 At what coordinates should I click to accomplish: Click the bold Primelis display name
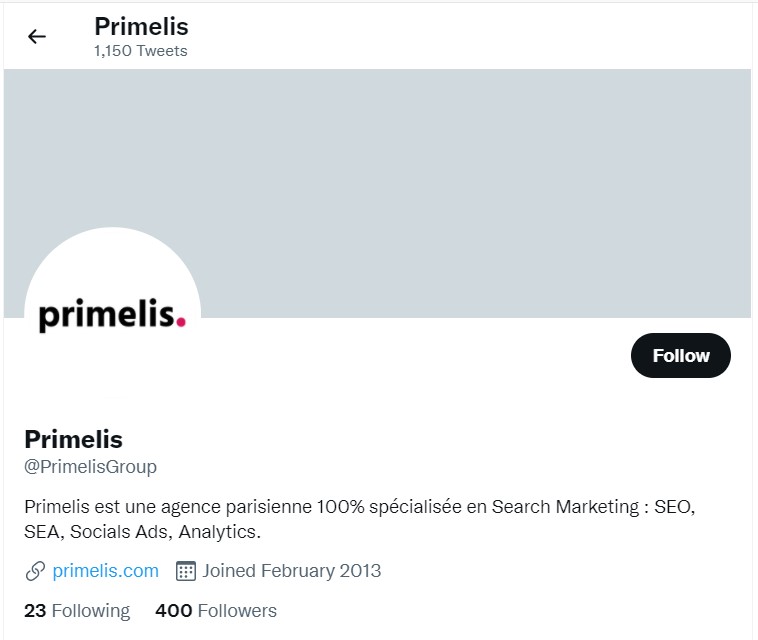[x=73, y=439]
